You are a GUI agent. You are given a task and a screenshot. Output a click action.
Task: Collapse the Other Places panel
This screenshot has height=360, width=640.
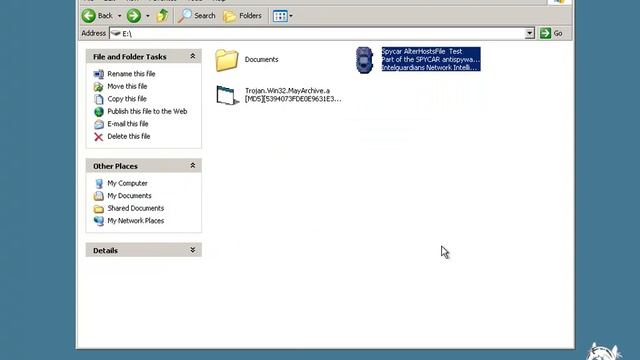tap(193, 166)
